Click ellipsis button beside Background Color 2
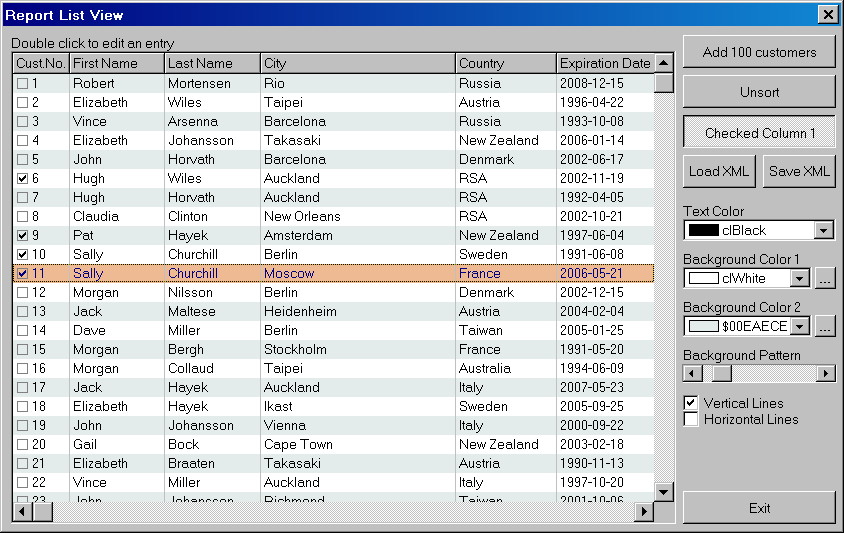 coord(825,326)
